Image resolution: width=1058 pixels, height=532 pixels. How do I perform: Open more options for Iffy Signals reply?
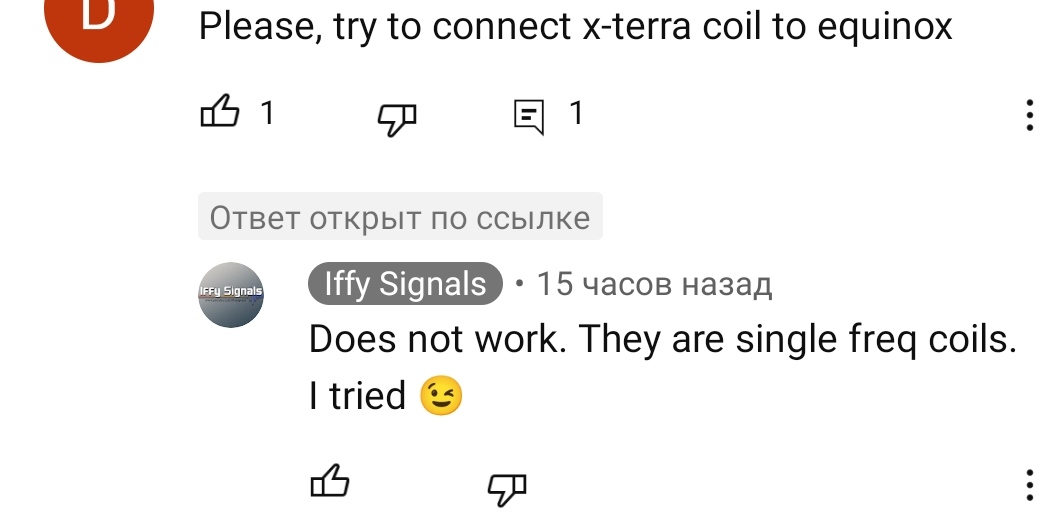point(1029,484)
